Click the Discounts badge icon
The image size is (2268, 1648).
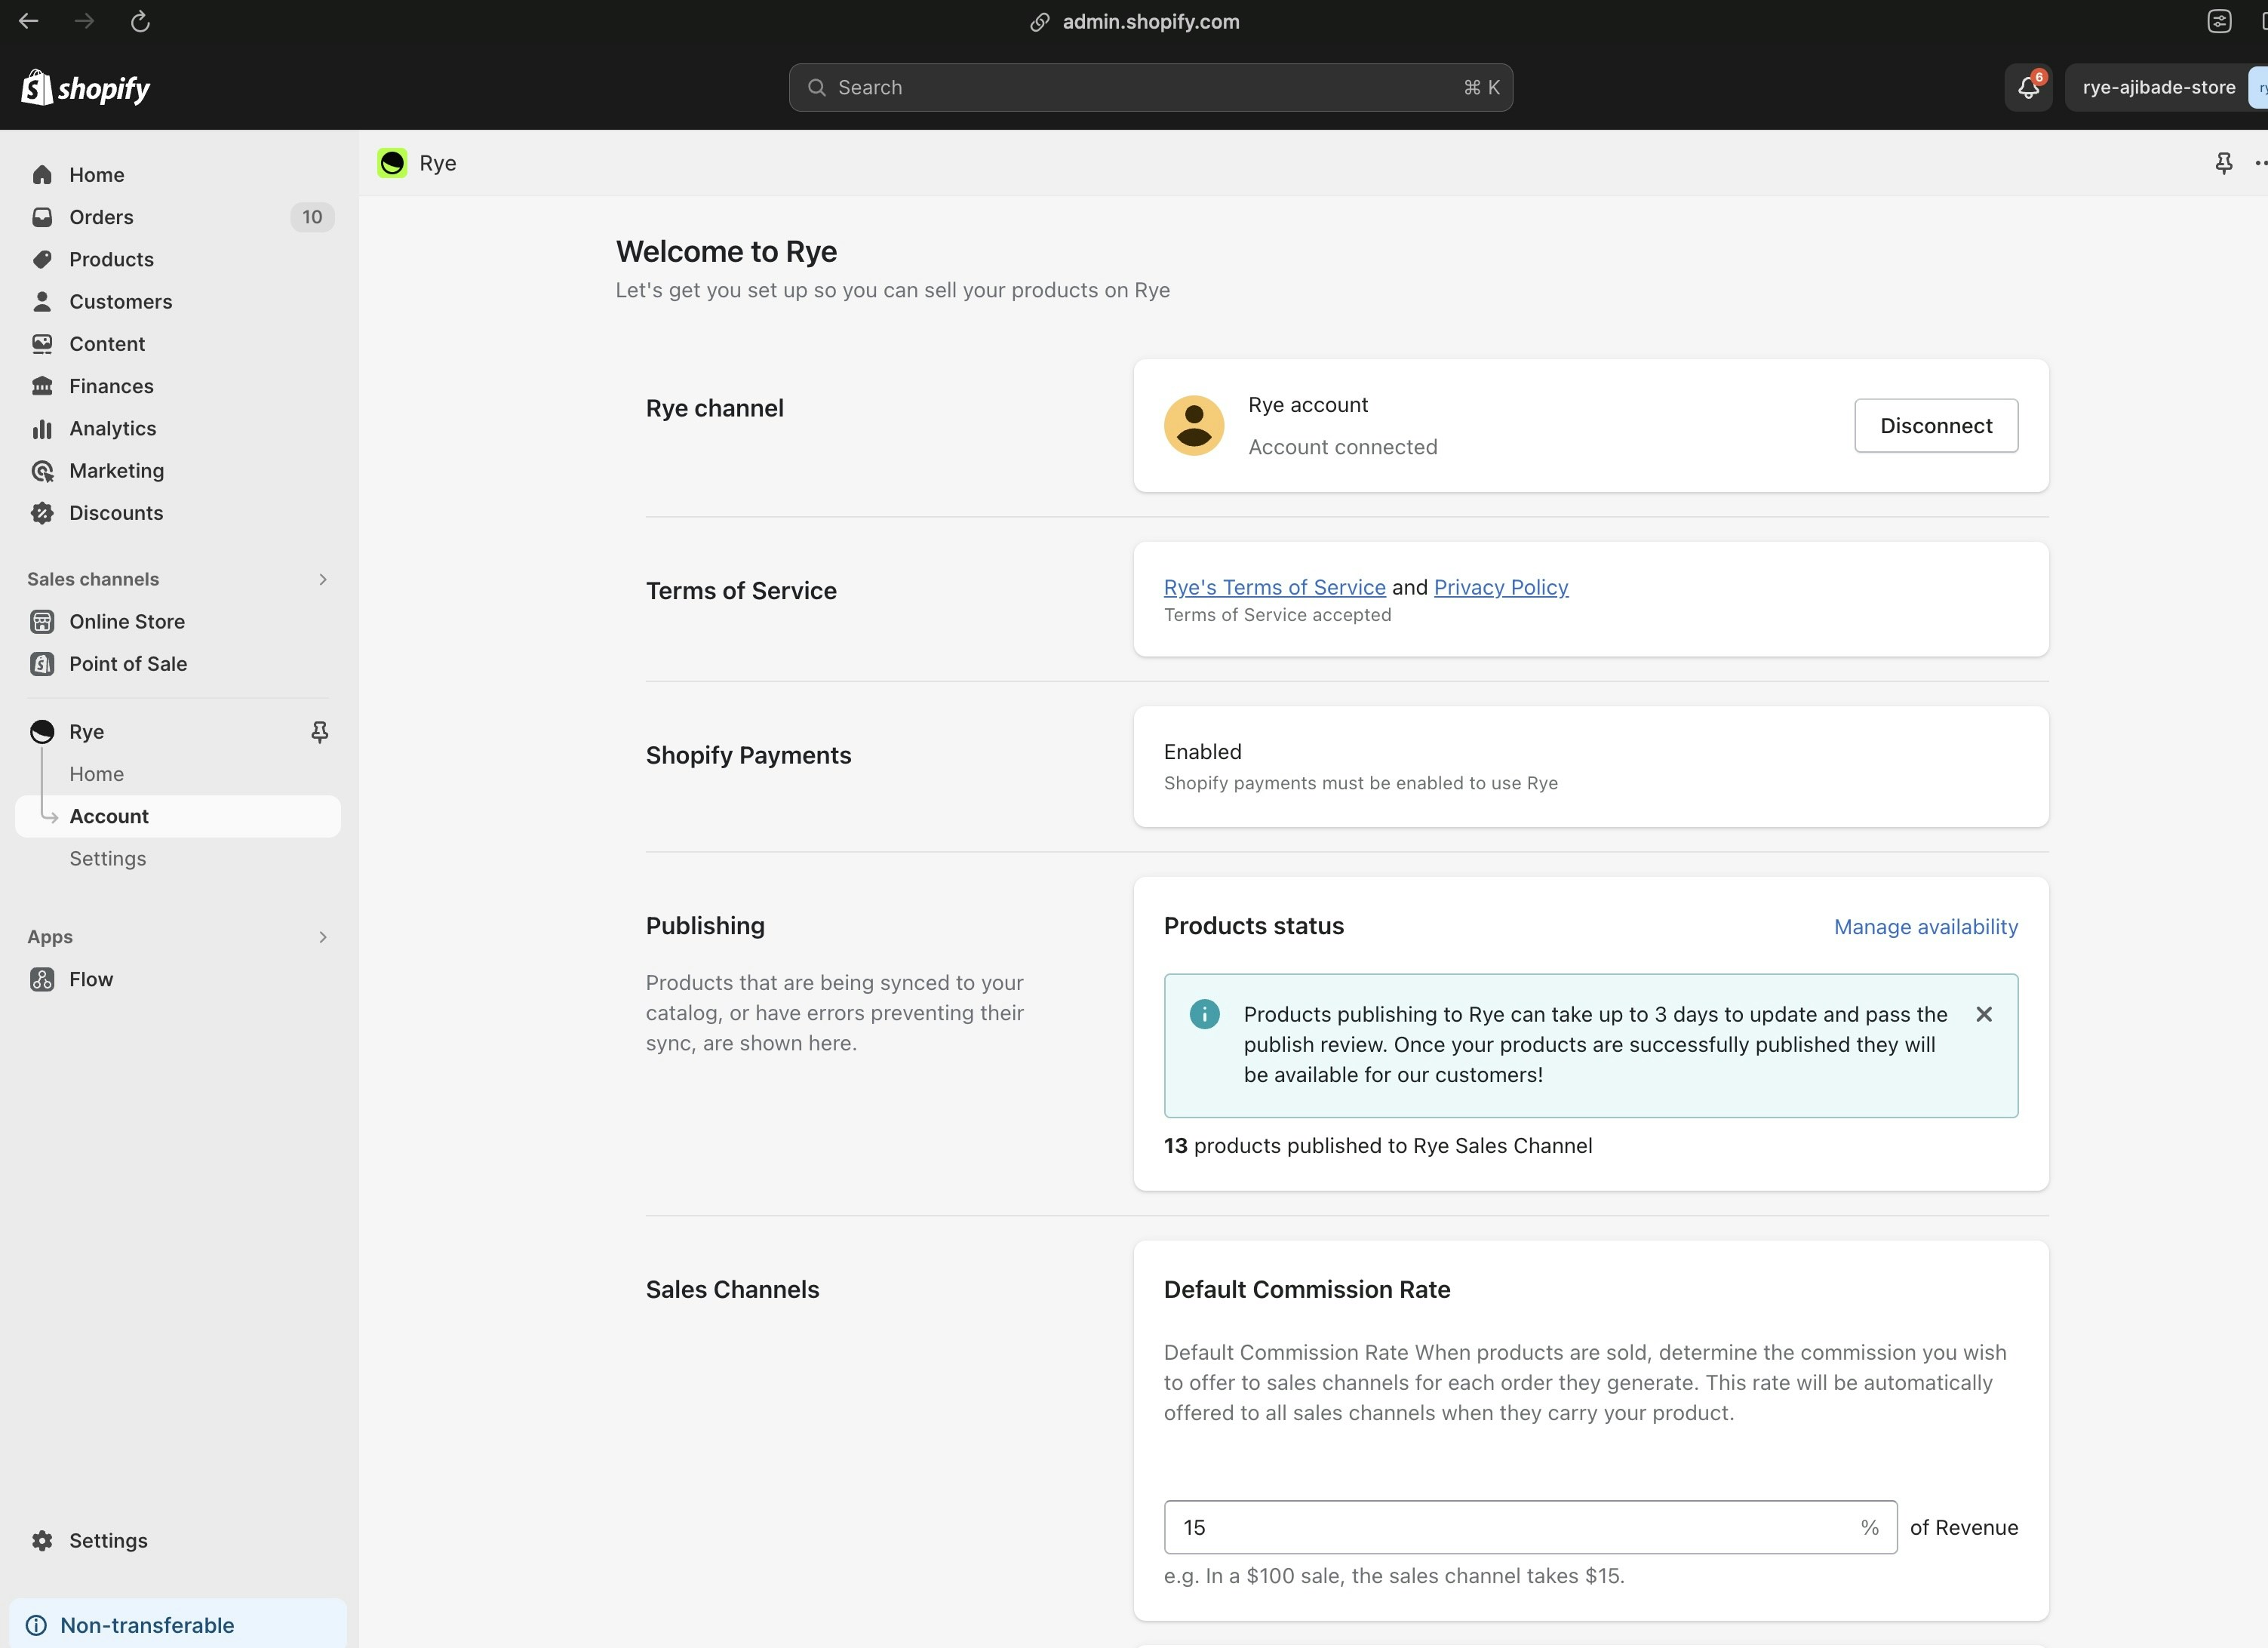pyautogui.click(x=42, y=513)
